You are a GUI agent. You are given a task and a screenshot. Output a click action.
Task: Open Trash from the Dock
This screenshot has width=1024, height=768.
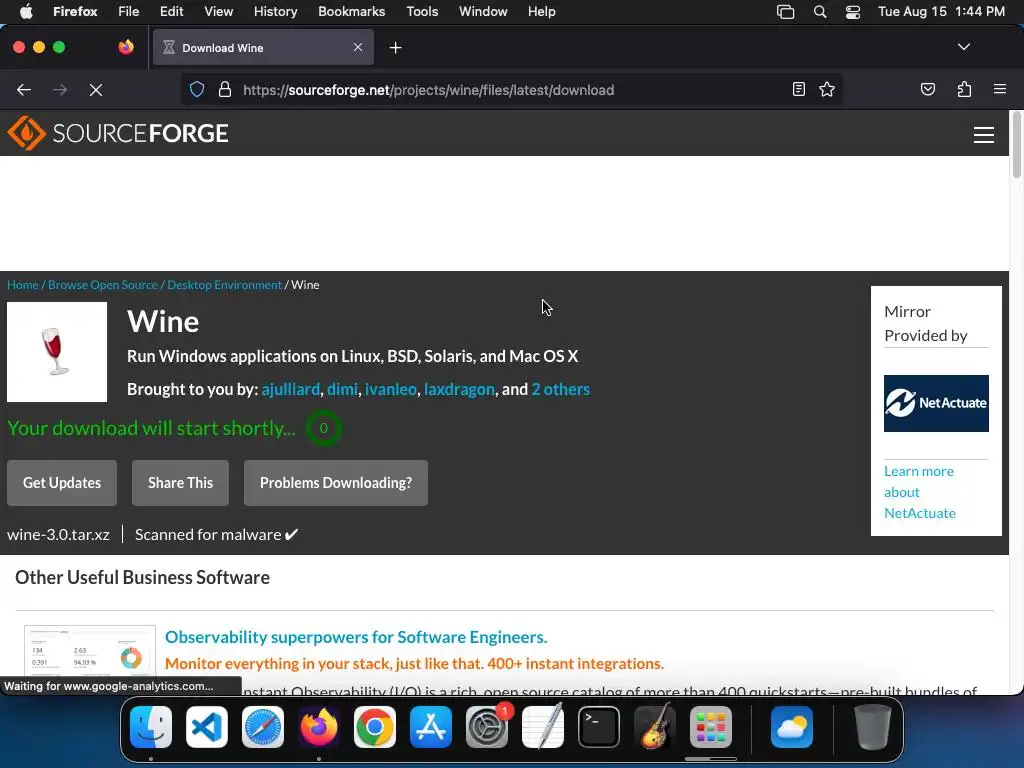tap(872, 727)
